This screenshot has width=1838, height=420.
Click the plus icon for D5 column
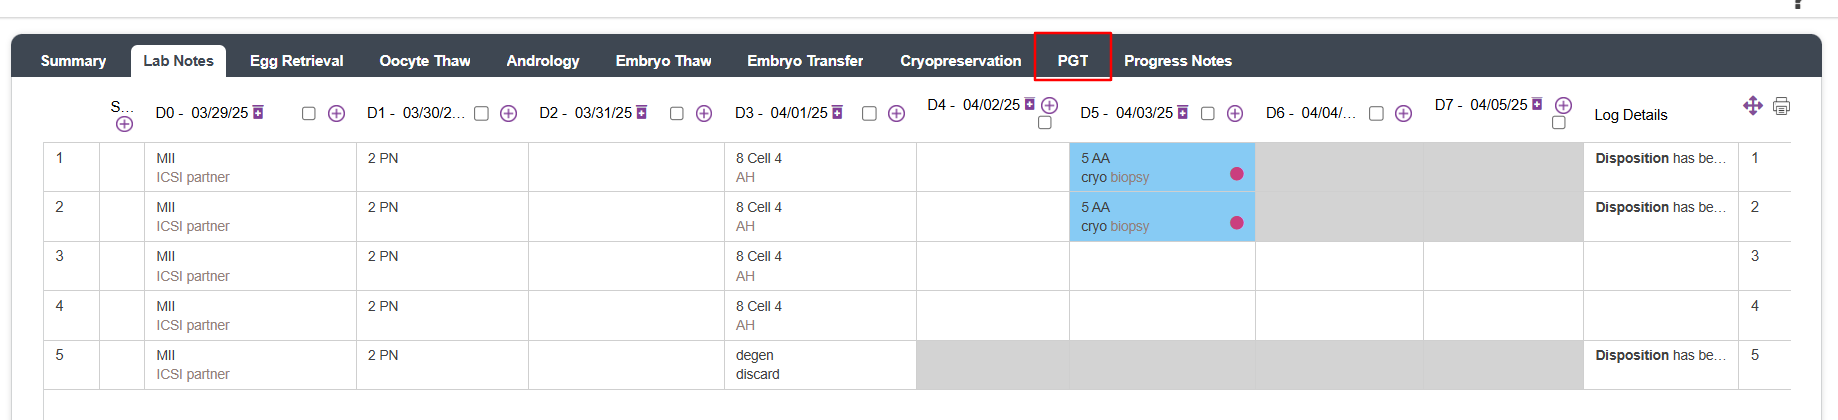pyautogui.click(x=1235, y=114)
